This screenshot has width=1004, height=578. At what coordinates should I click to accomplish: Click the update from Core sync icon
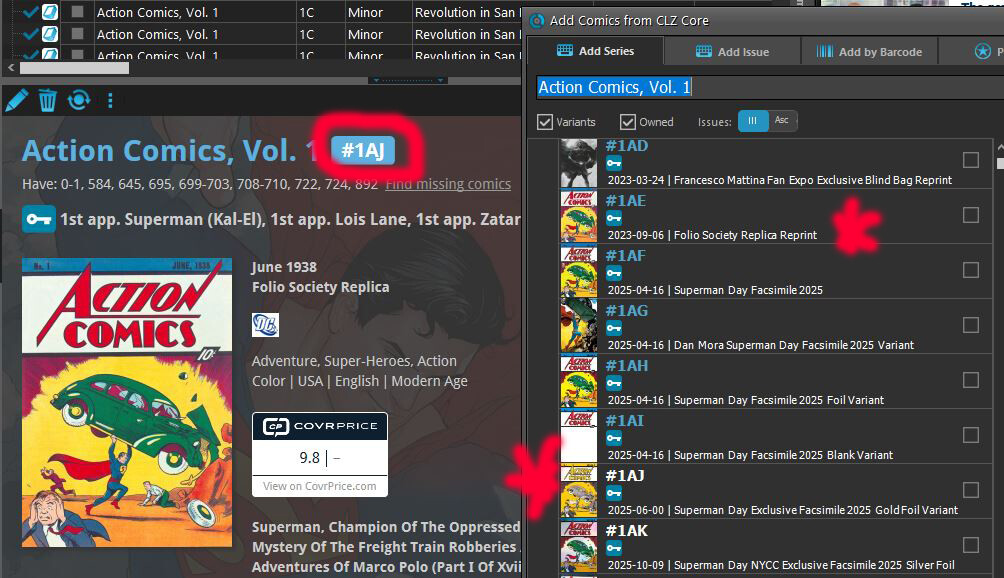pos(78,100)
